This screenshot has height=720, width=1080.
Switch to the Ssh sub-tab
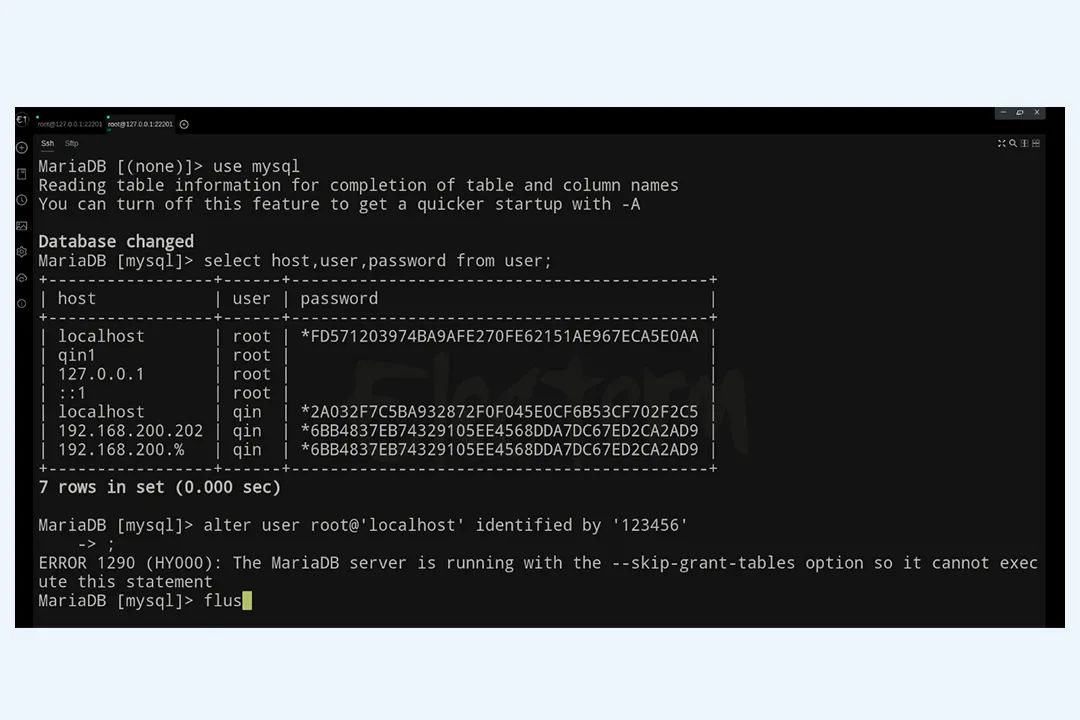[x=47, y=143]
